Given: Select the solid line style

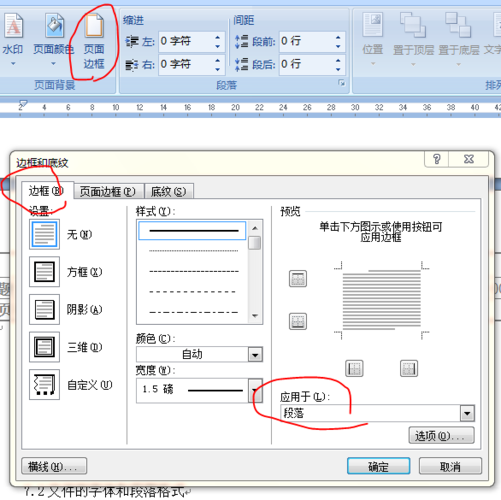Looking at the screenshot, I should tap(192, 230).
